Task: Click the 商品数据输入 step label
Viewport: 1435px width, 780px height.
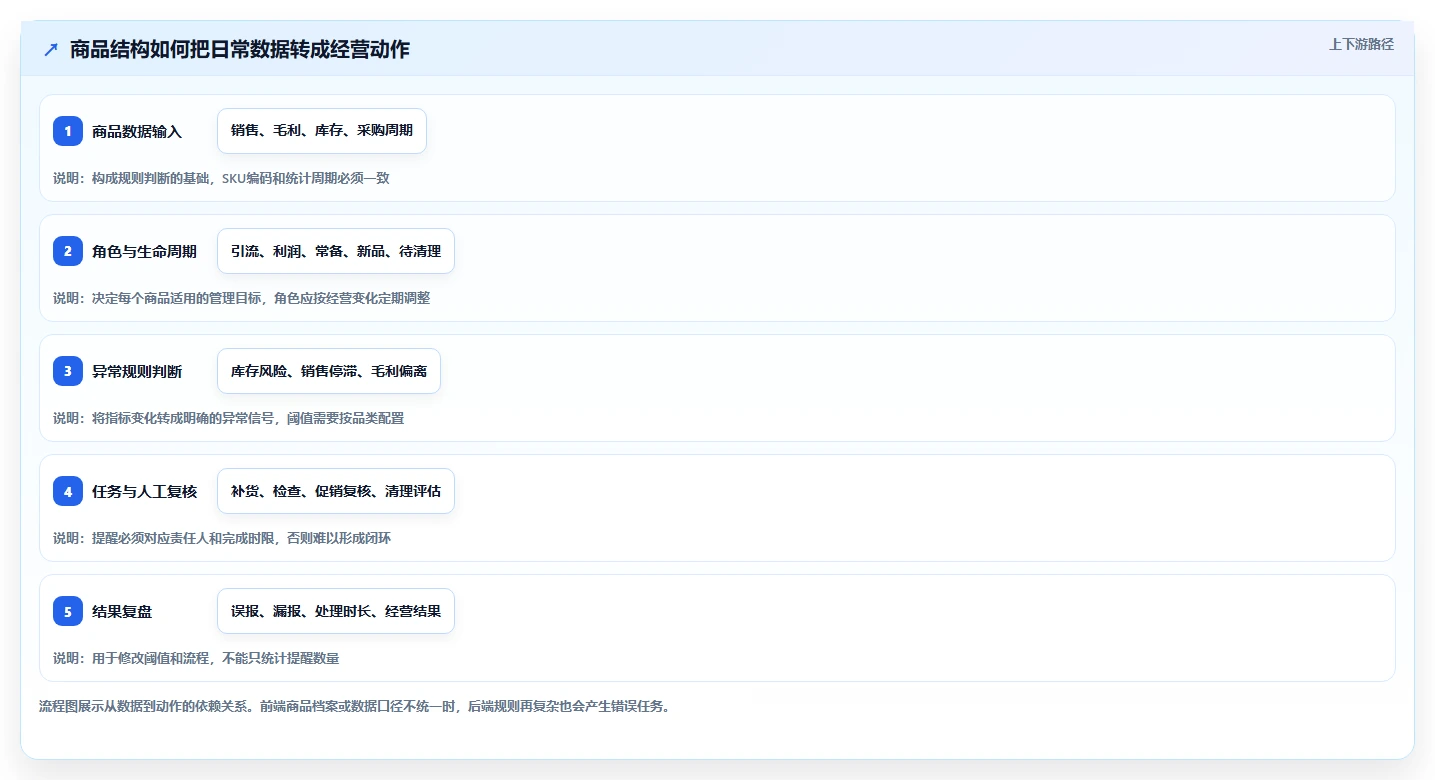Action: point(137,131)
